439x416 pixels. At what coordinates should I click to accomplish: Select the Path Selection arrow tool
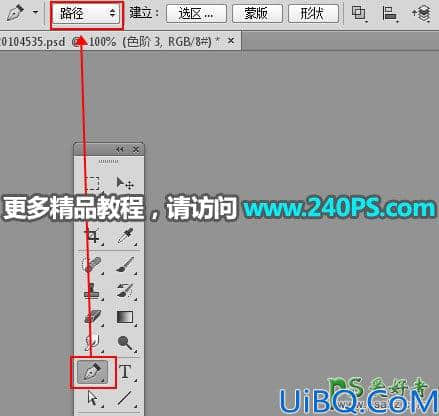coord(93,398)
